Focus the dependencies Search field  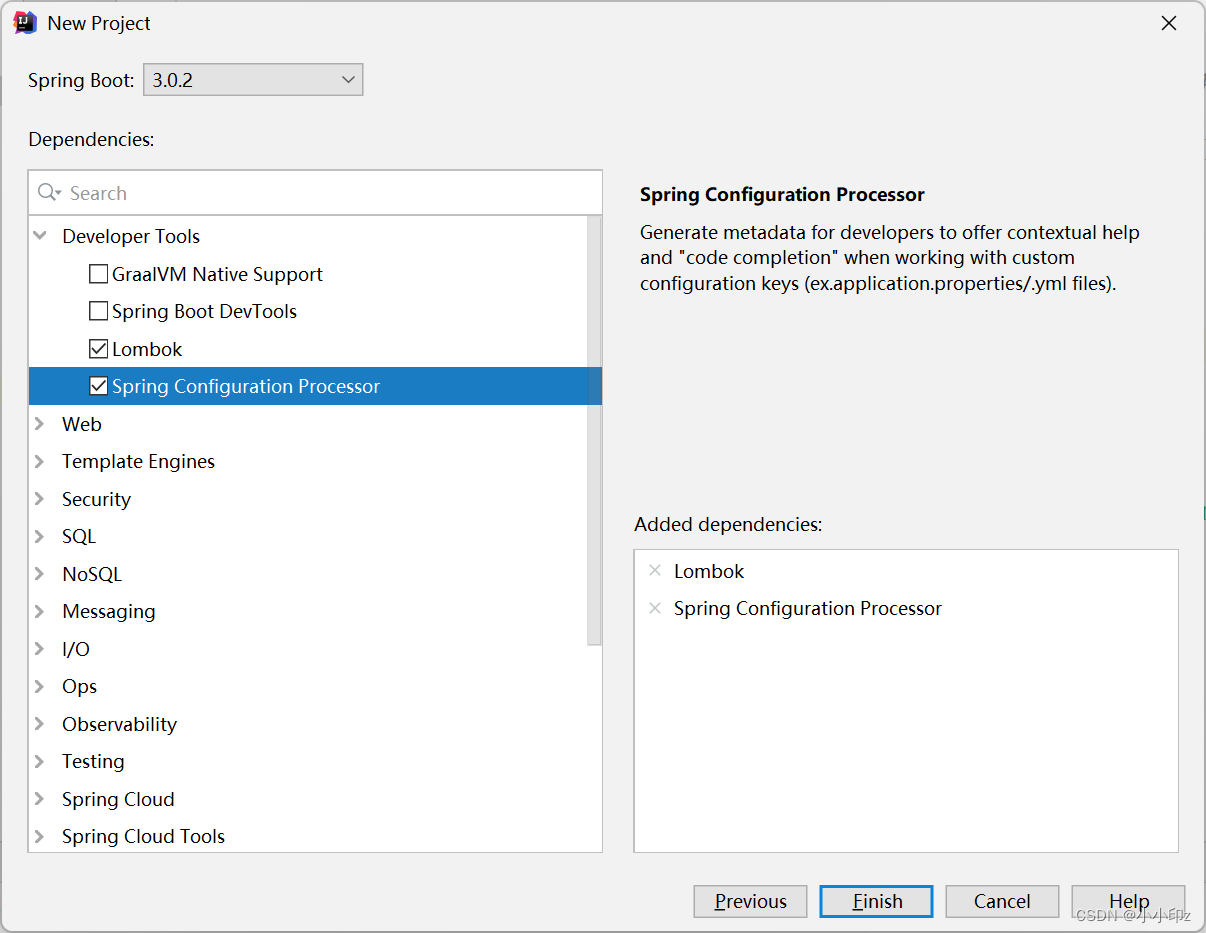click(x=315, y=192)
